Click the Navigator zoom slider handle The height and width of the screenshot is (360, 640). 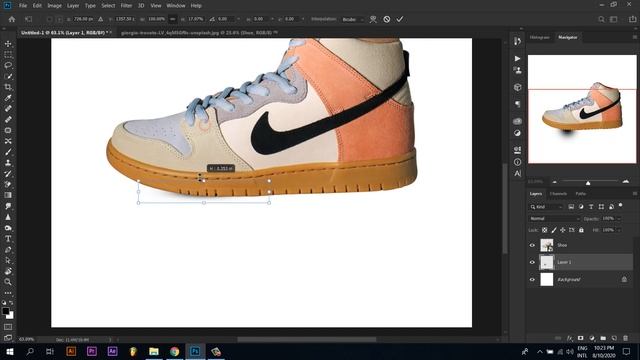(x=588, y=183)
